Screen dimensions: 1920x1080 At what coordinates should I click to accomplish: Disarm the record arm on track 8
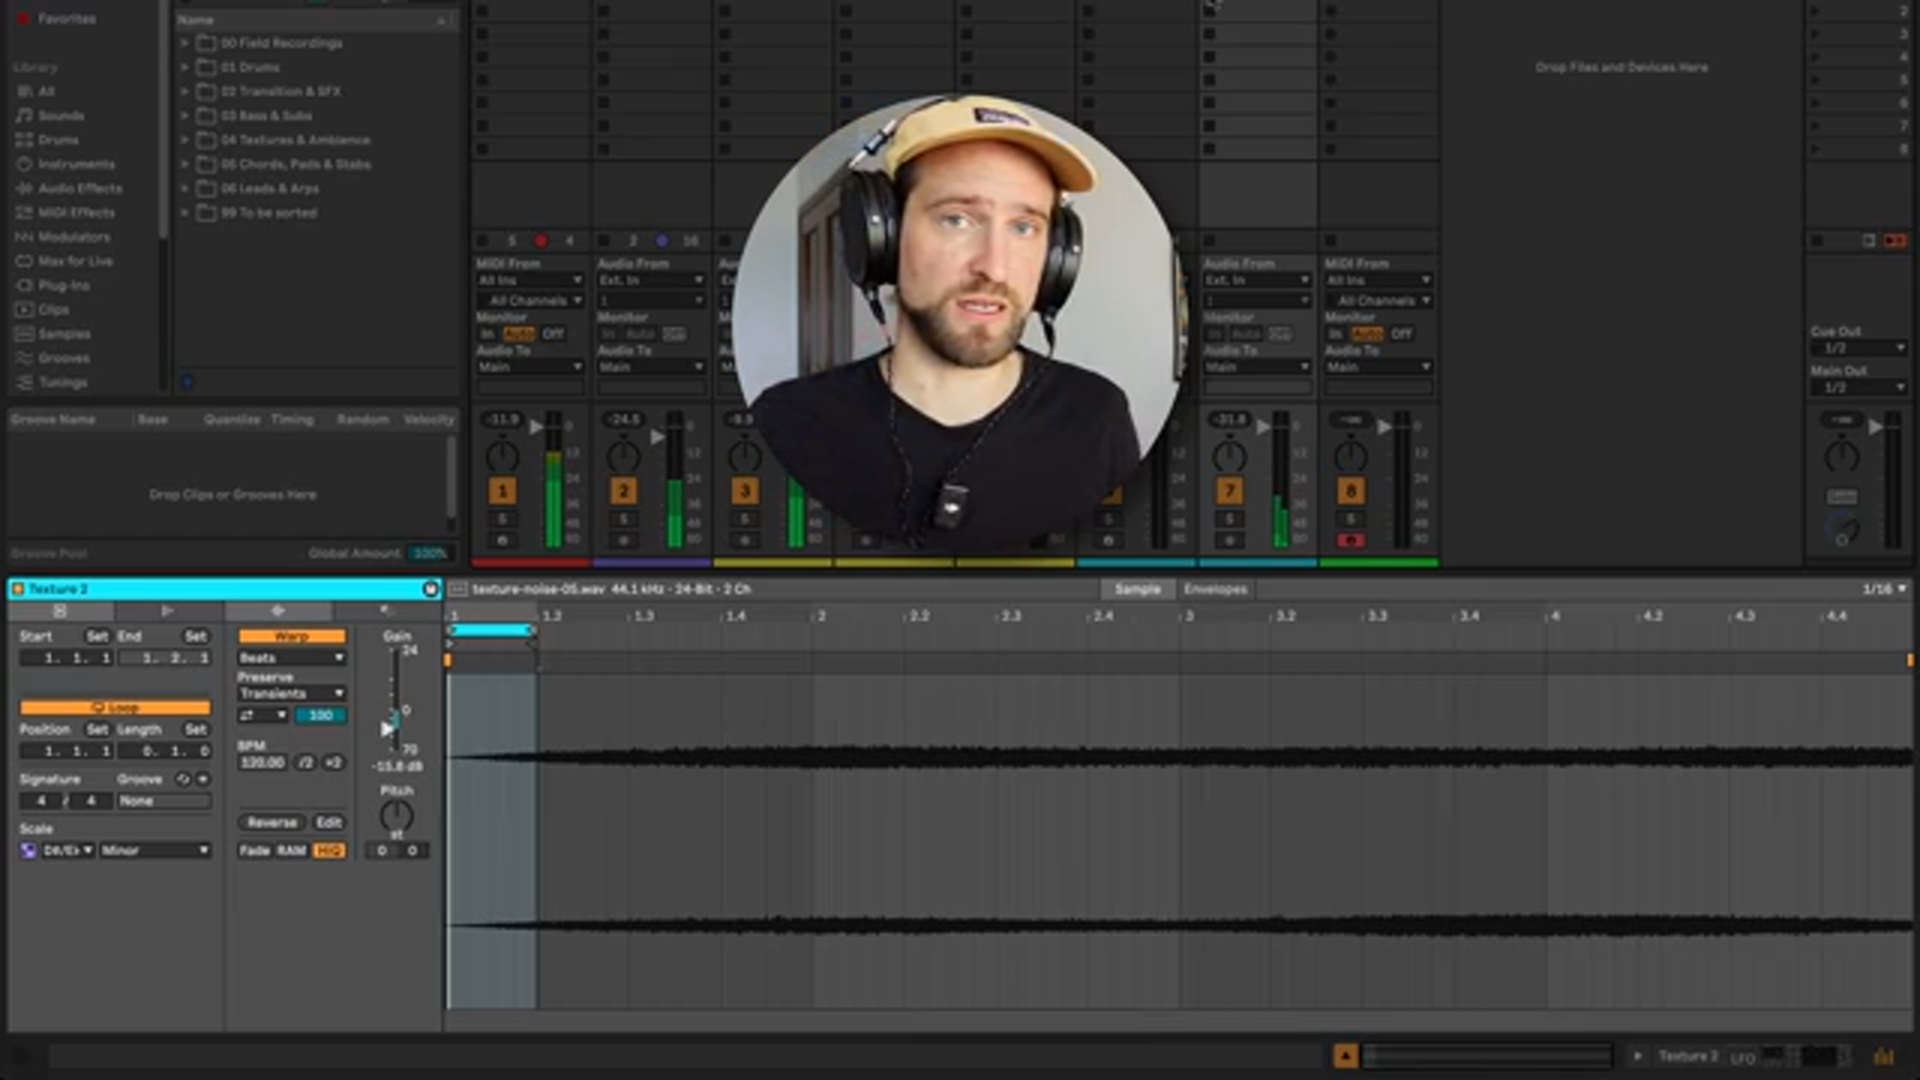[x=1350, y=540]
